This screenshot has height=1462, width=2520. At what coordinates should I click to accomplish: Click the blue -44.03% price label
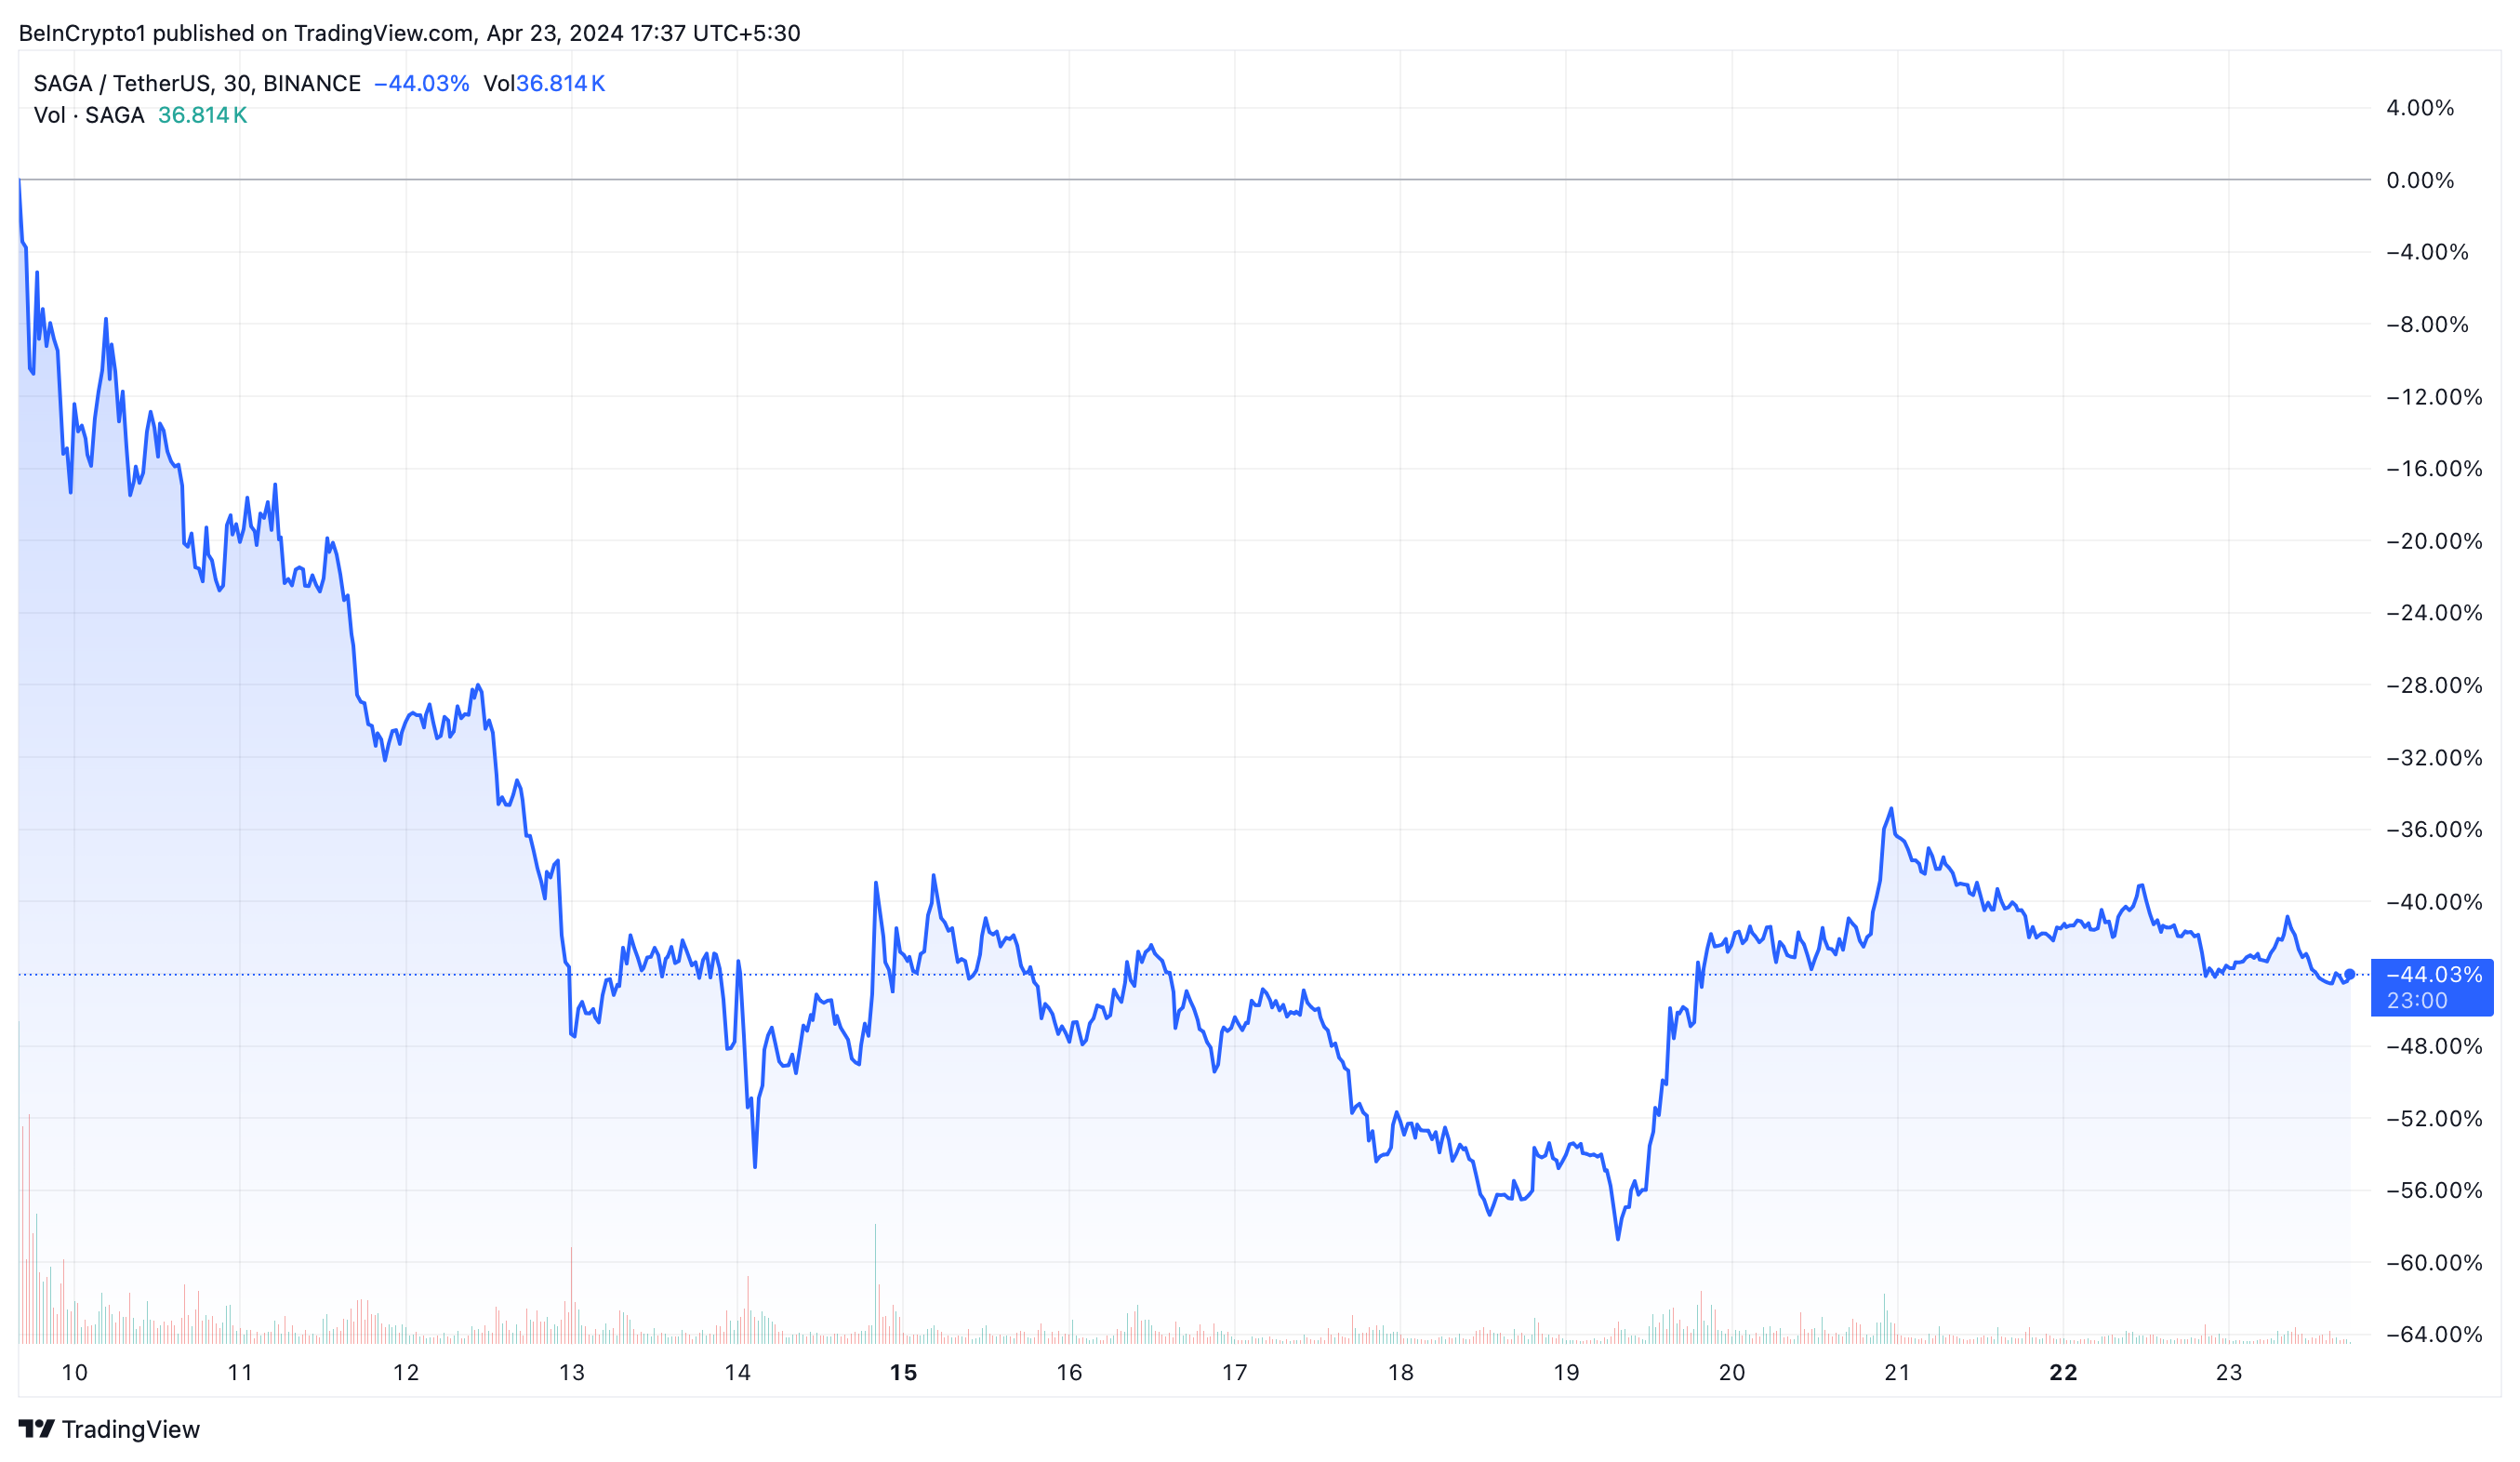tap(2434, 974)
